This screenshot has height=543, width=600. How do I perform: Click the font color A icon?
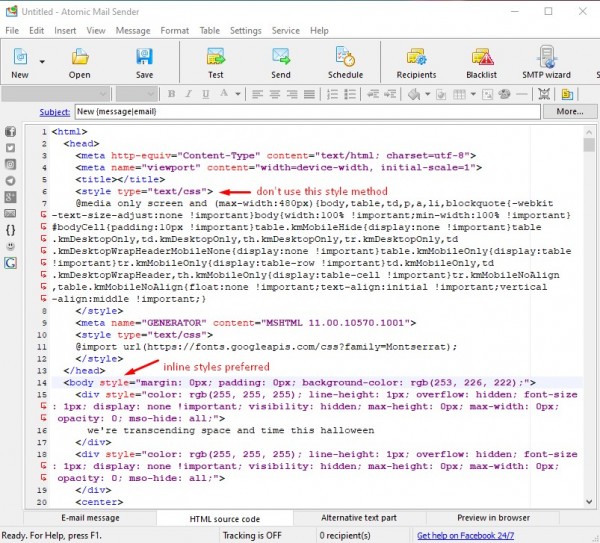pyautogui.click(x=224, y=93)
